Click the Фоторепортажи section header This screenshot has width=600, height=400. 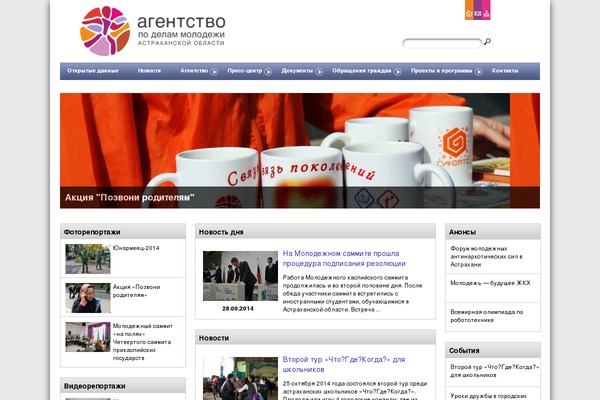pos(123,232)
